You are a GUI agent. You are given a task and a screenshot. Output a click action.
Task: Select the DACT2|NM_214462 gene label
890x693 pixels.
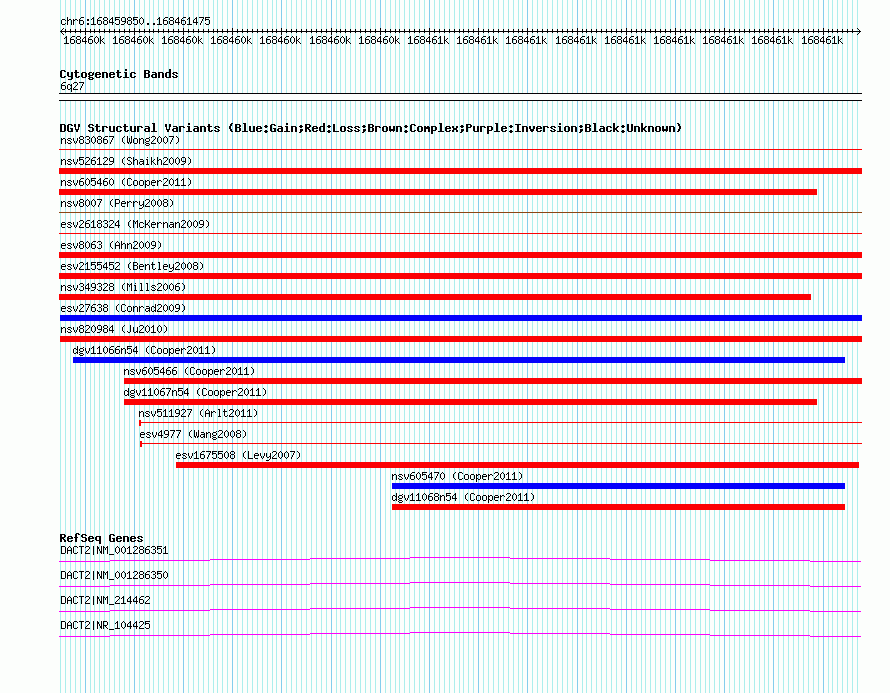[105, 600]
